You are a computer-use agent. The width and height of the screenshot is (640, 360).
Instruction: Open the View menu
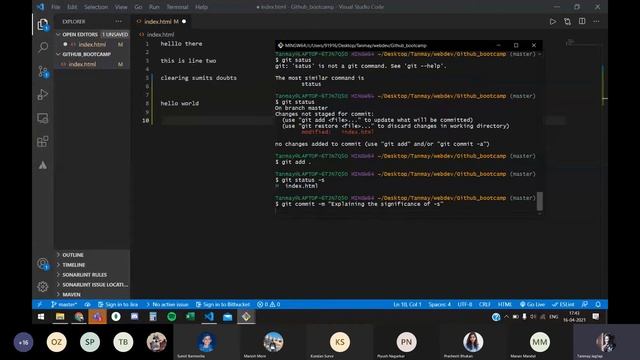click(121, 7)
